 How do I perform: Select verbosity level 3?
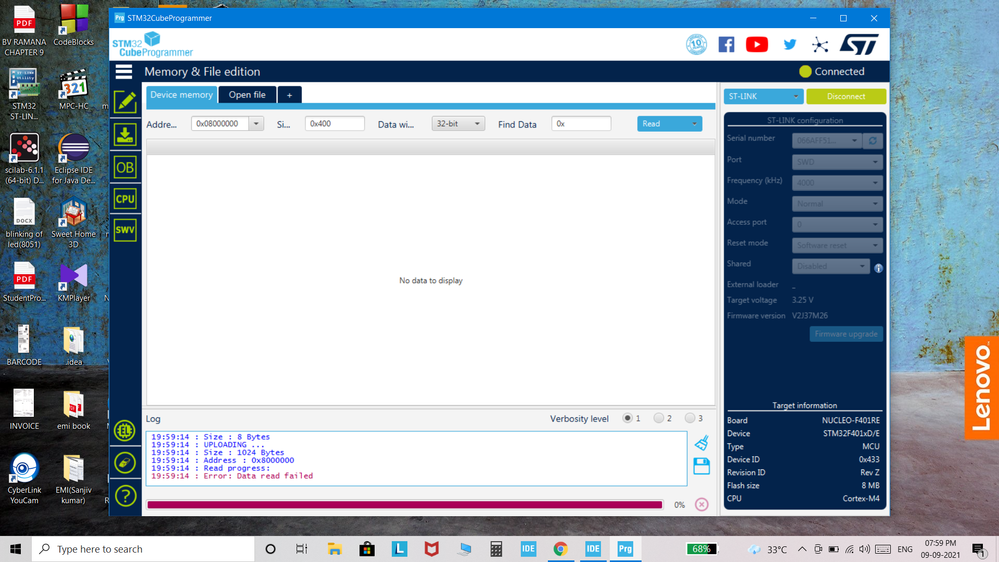point(690,418)
